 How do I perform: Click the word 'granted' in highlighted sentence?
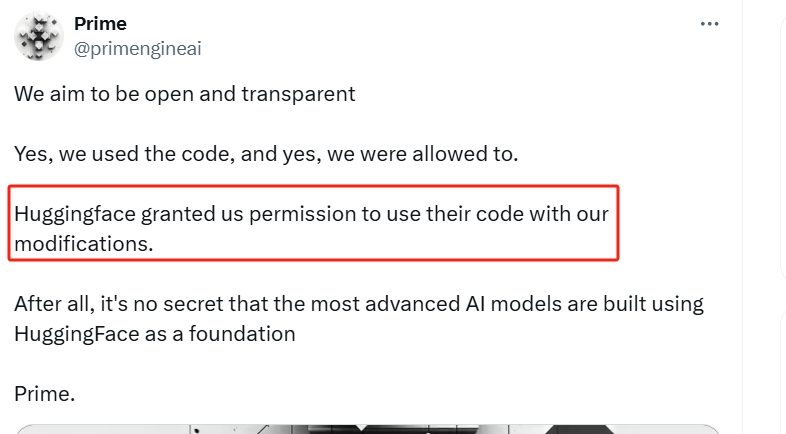[178, 214]
